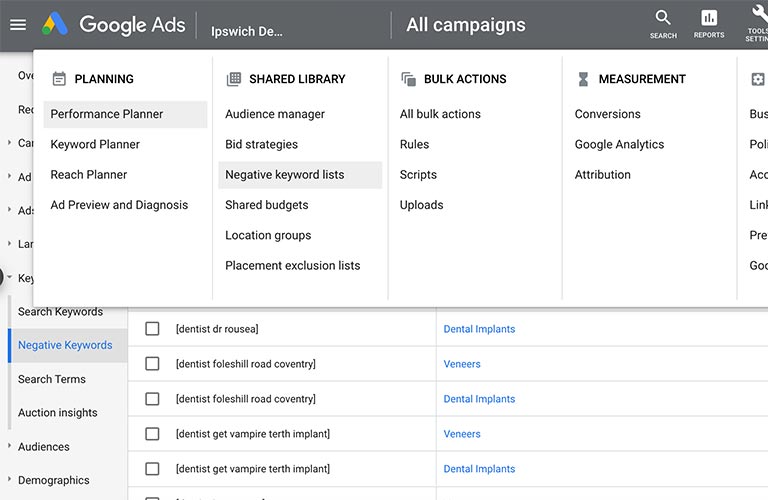Screen dimensions: 768x500
Task: Expand the Audiences sidebar section
Action: coord(10,447)
